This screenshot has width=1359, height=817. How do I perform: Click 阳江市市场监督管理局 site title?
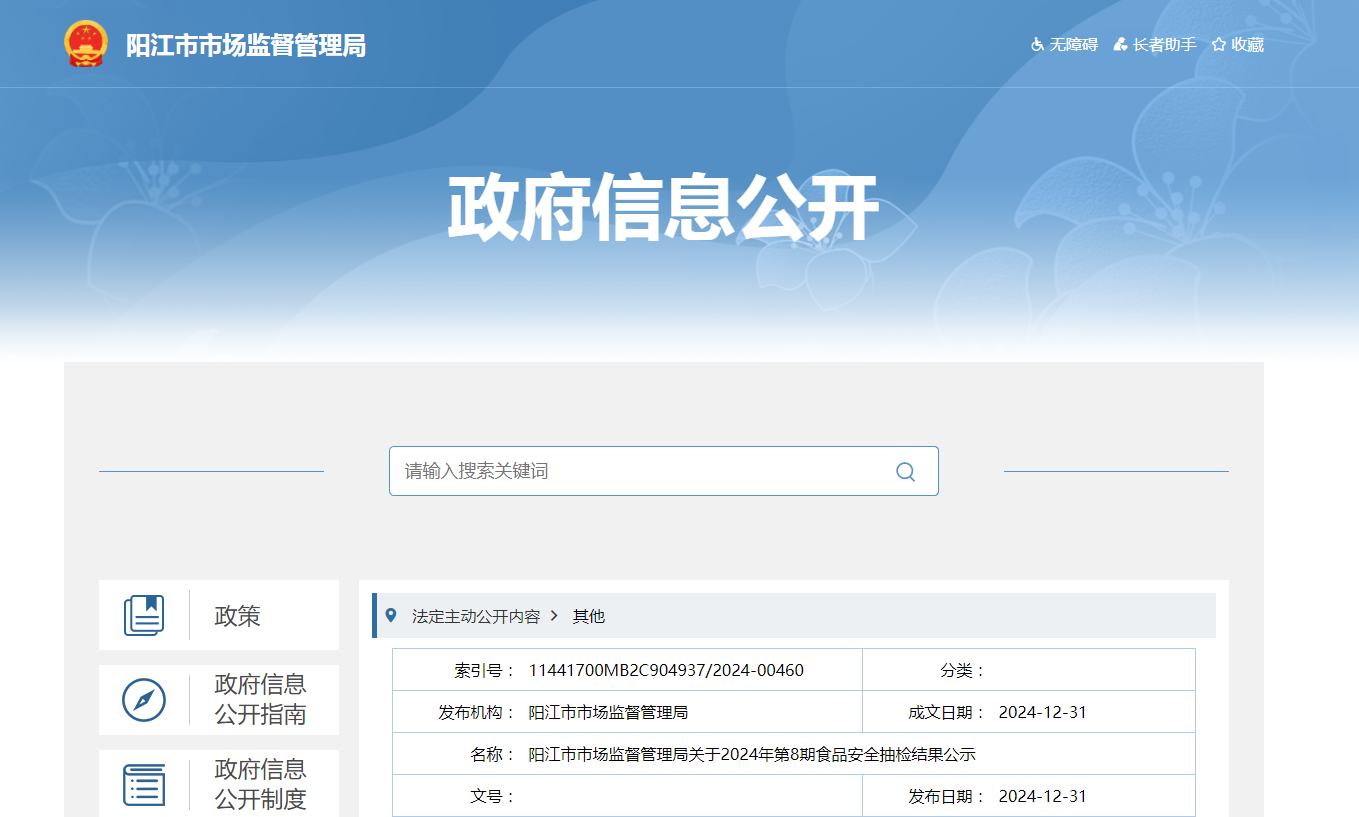point(246,46)
